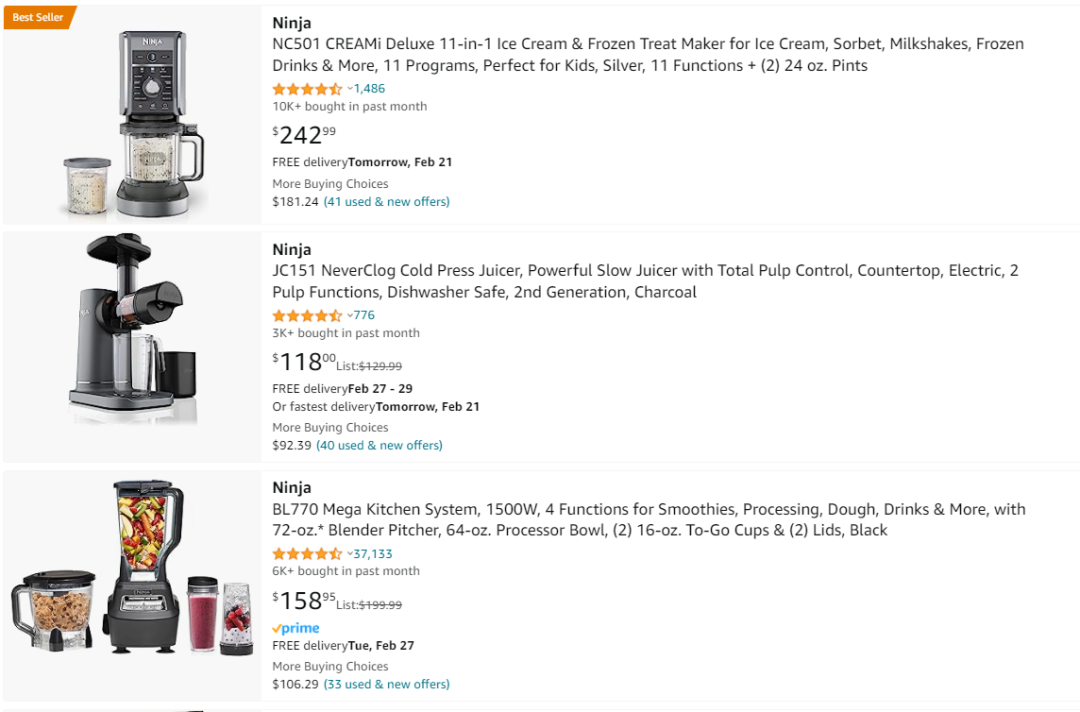The width and height of the screenshot is (1080, 712).
Task: Click the CREAMi star rating icons
Action: 307,89
